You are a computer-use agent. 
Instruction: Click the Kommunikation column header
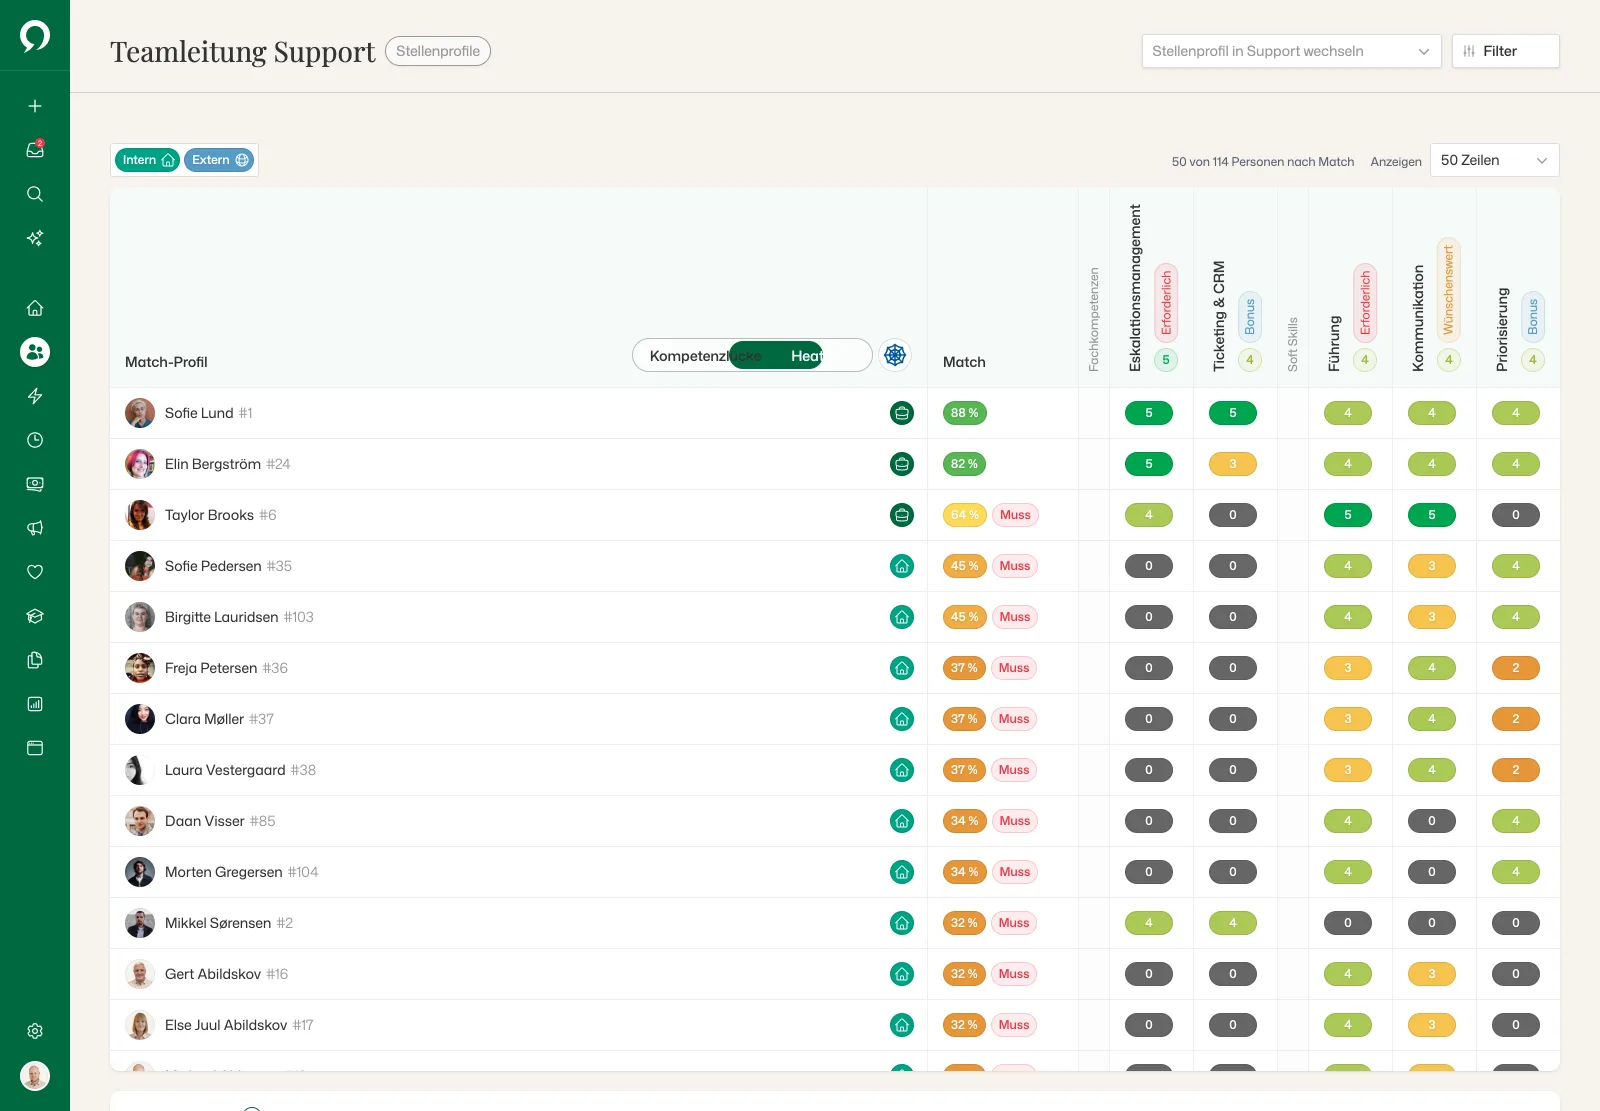tap(1418, 318)
